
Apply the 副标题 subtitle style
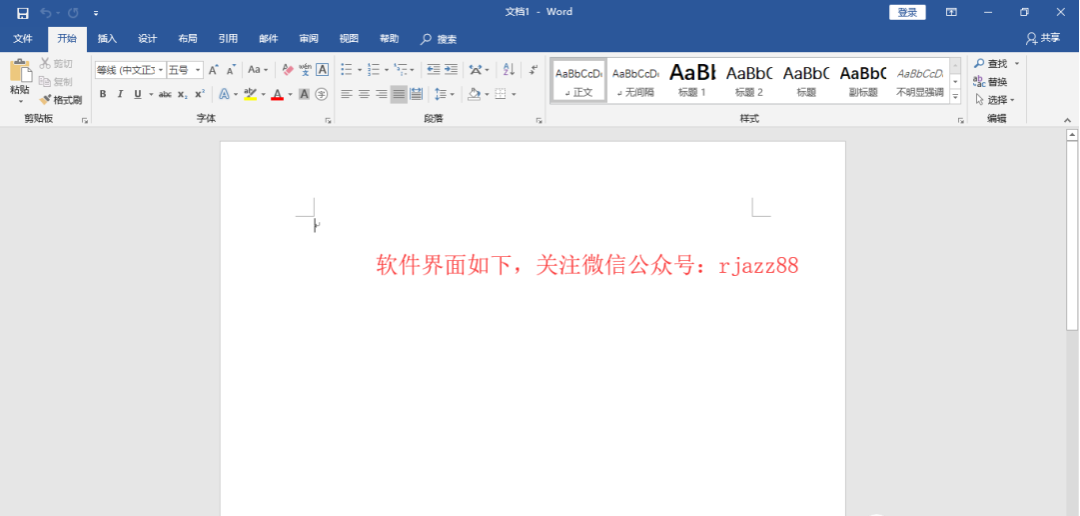pos(862,81)
